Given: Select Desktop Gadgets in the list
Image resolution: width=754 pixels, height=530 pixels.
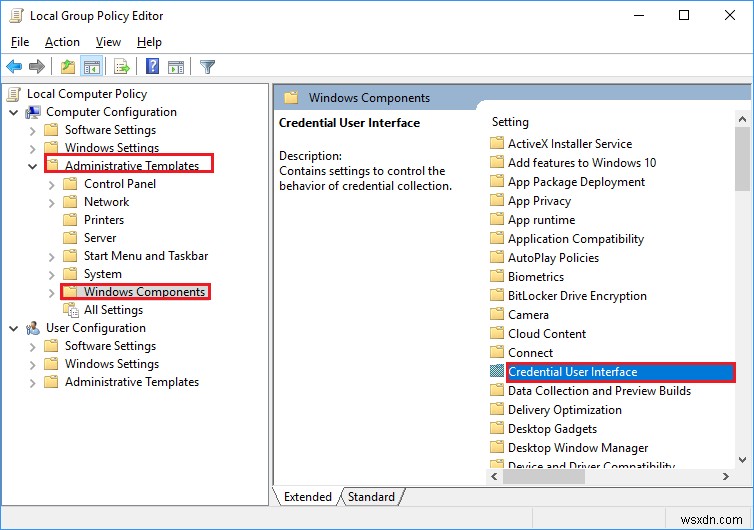Looking at the screenshot, I should pos(552,429).
